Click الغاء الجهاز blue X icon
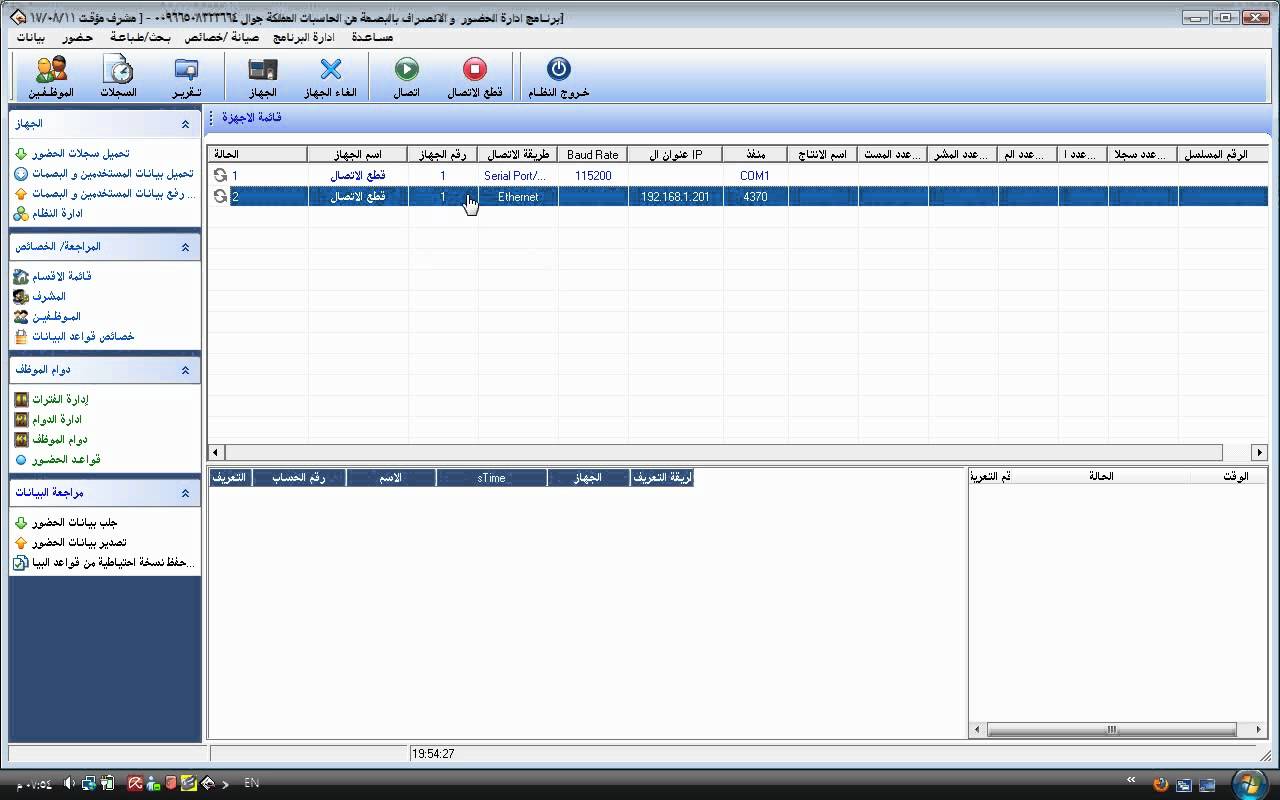 [330, 69]
